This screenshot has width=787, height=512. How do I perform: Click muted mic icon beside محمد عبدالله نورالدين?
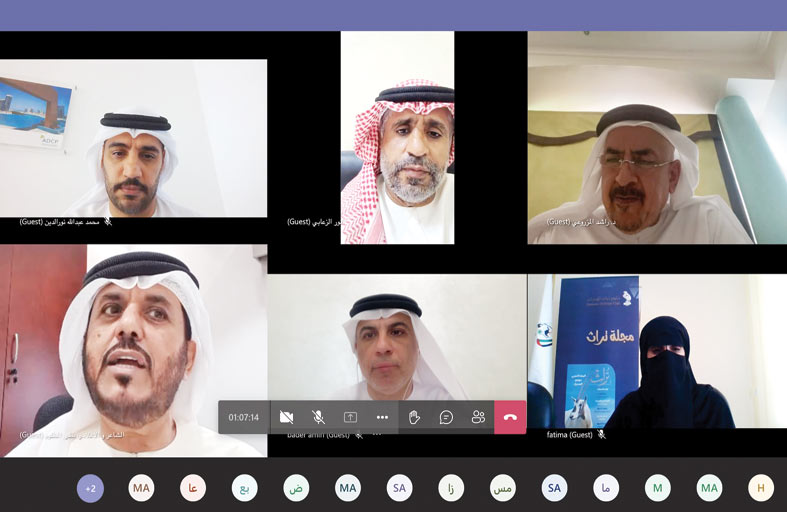point(108,221)
